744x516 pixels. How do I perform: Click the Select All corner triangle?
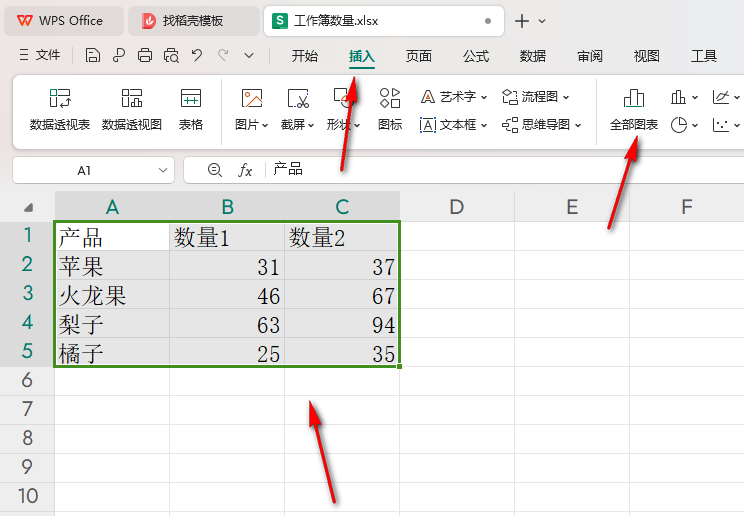tap(28, 207)
